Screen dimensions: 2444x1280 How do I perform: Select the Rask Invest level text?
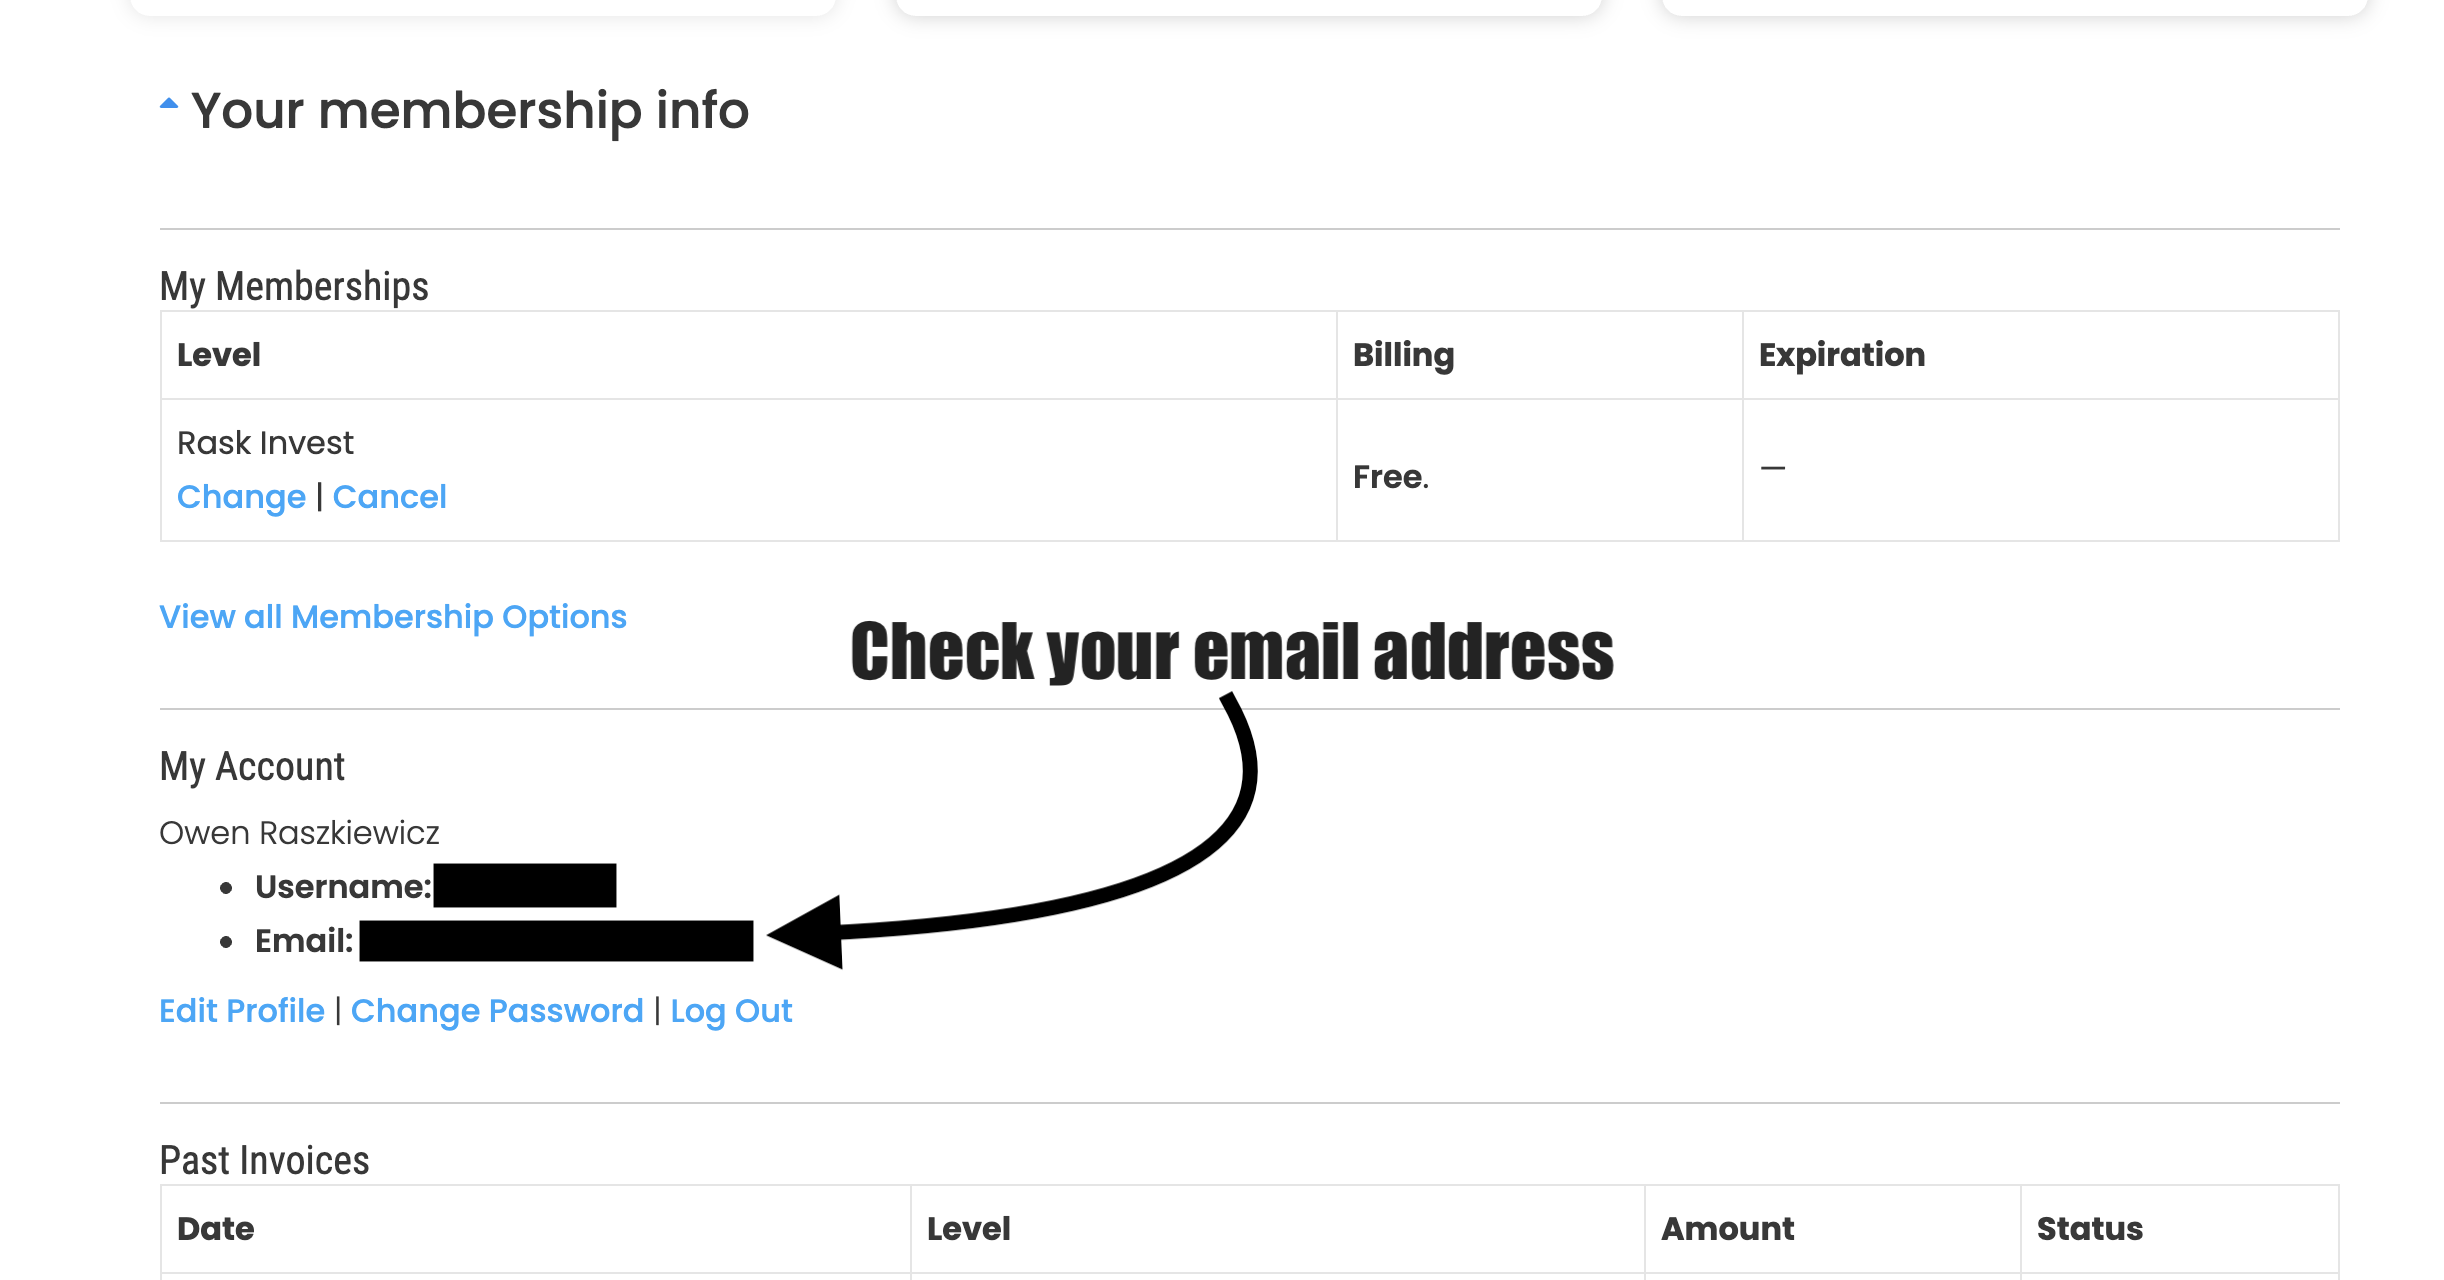tap(265, 443)
